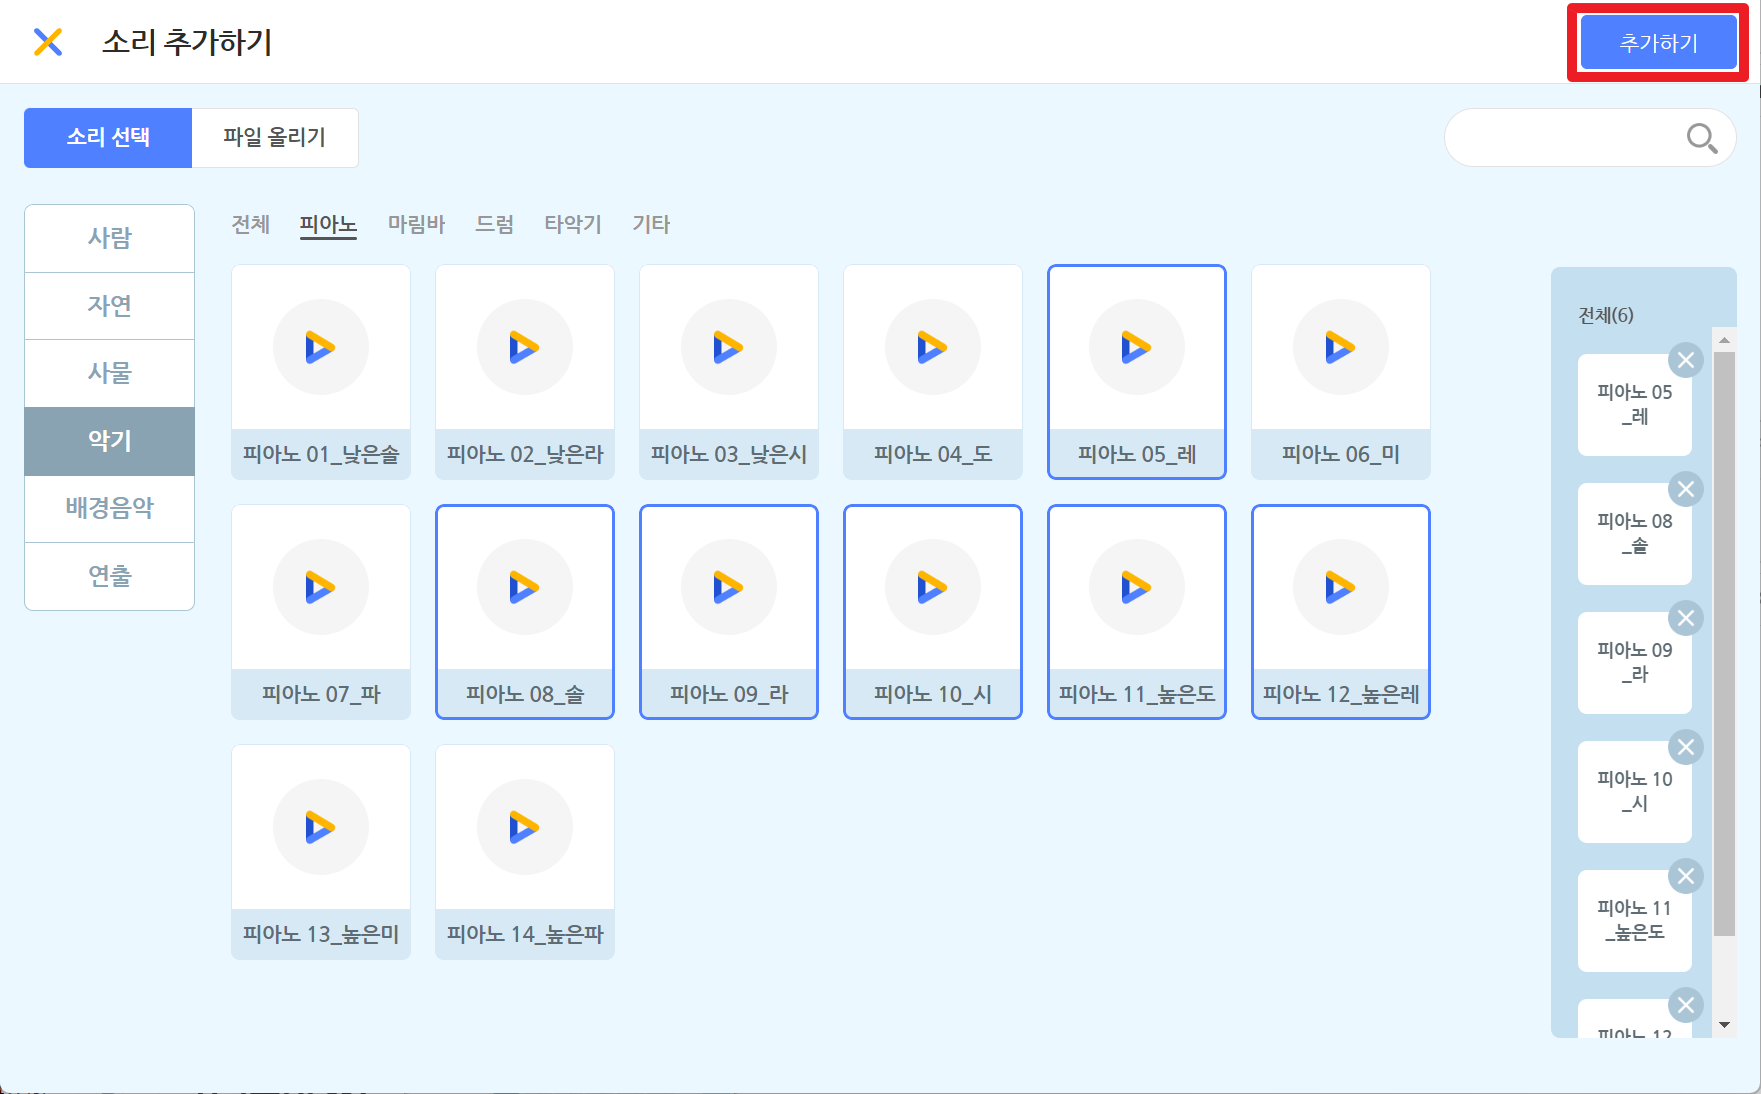Select the 소리 선택 tab
Viewport: 1761px width, 1094px height.
(108, 137)
